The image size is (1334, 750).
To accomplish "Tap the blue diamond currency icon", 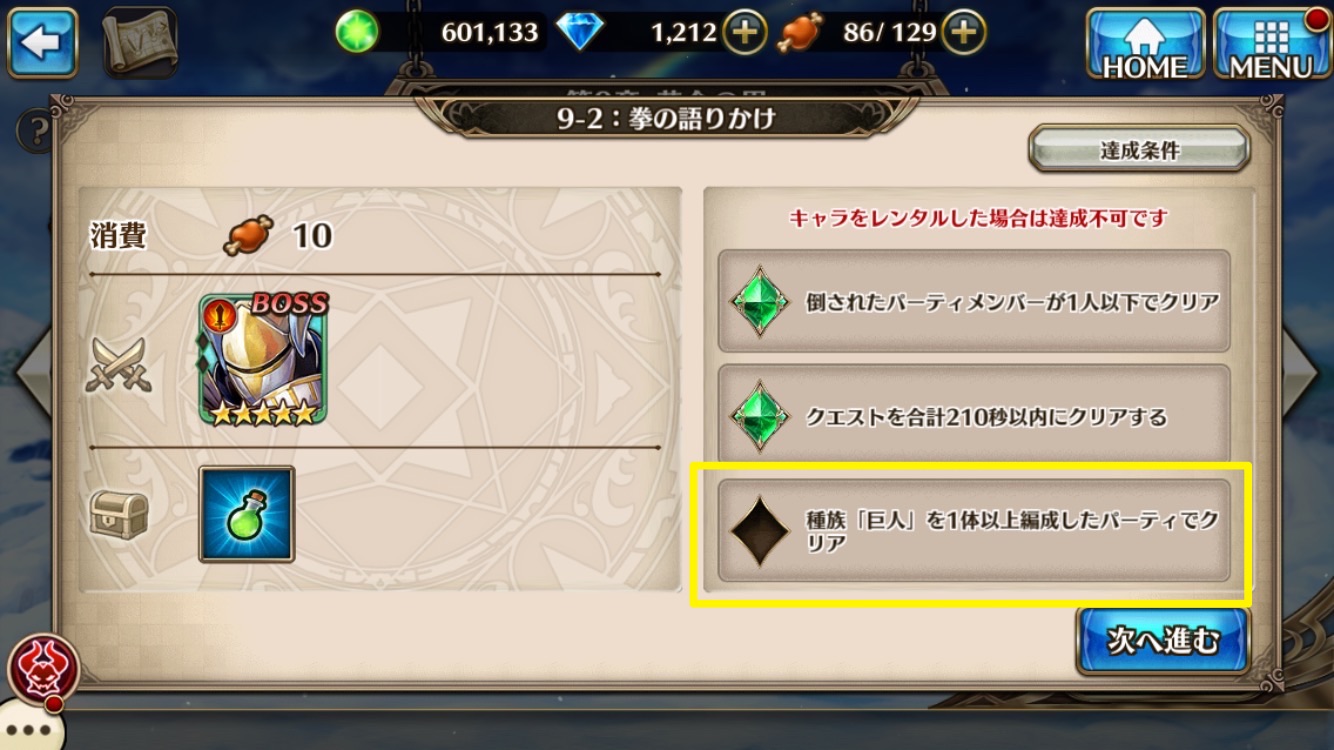I will tap(580, 33).
